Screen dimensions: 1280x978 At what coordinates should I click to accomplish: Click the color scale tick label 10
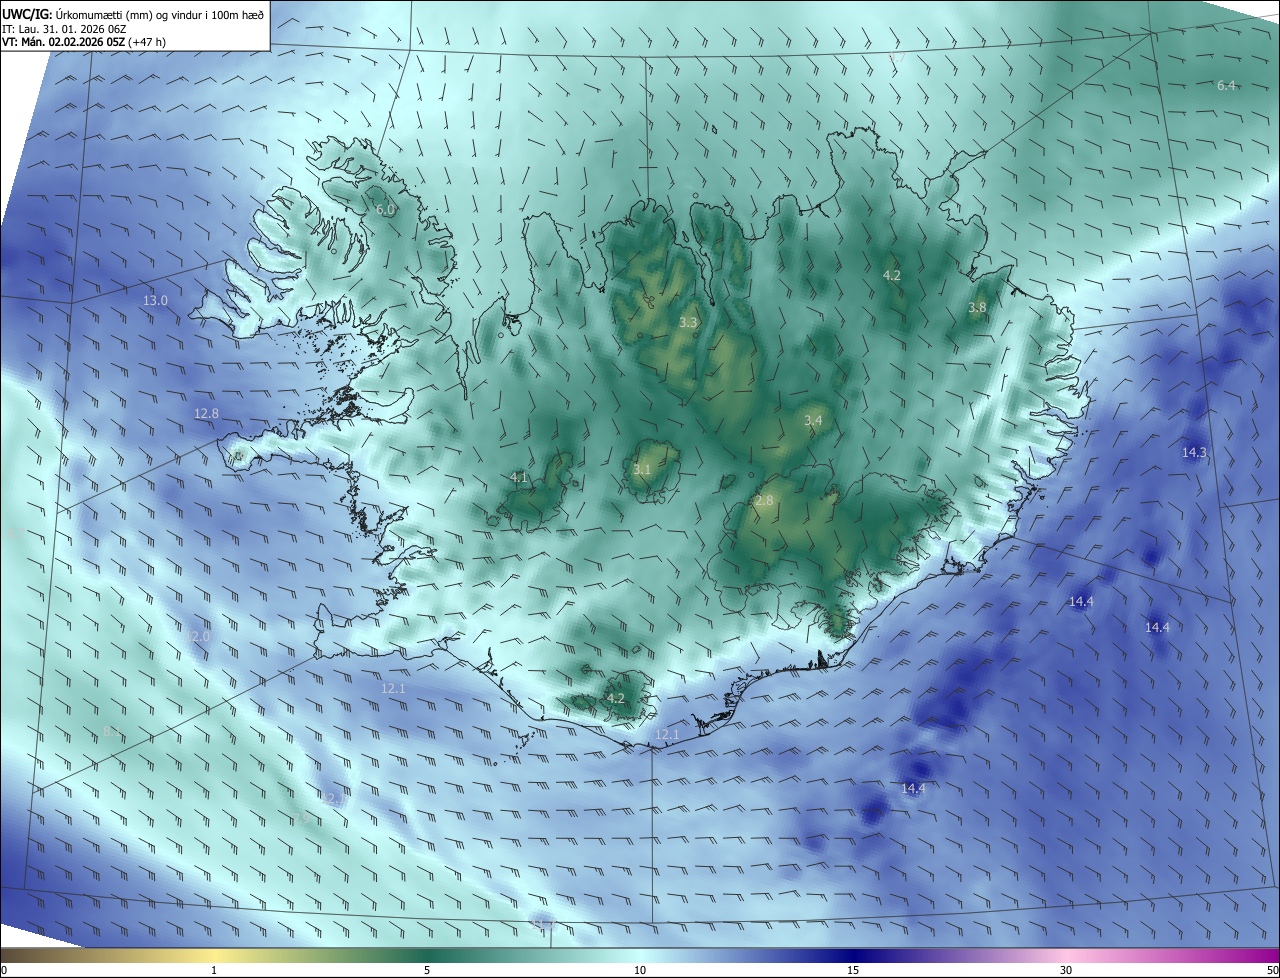[640, 970]
